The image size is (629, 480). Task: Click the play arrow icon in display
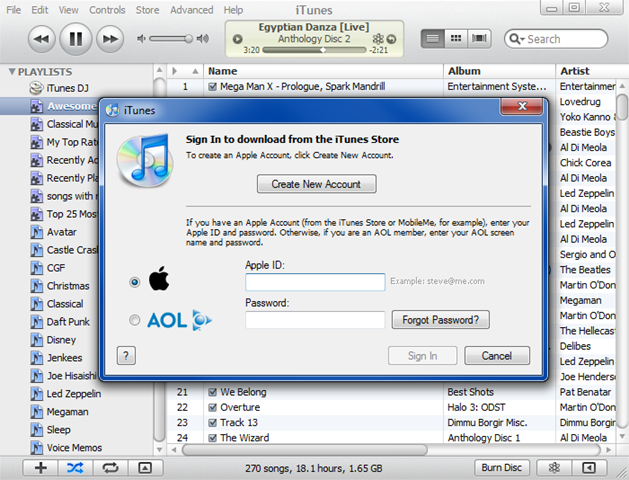click(x=237, y=39)
